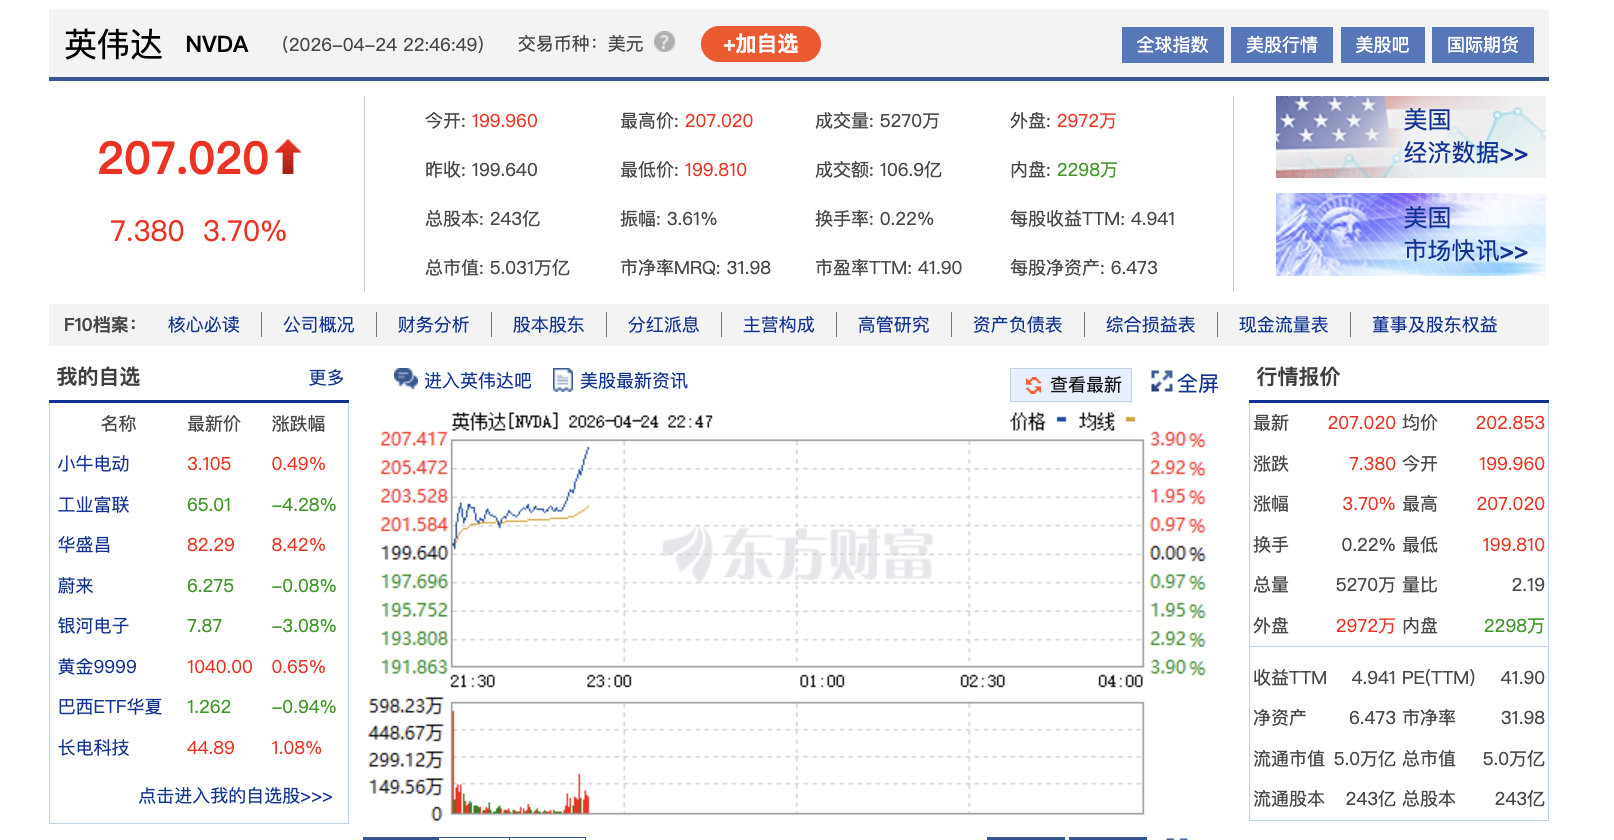
Task: Click the large 207.020 price
Action: pyautogui.click(x=183, y=158)
